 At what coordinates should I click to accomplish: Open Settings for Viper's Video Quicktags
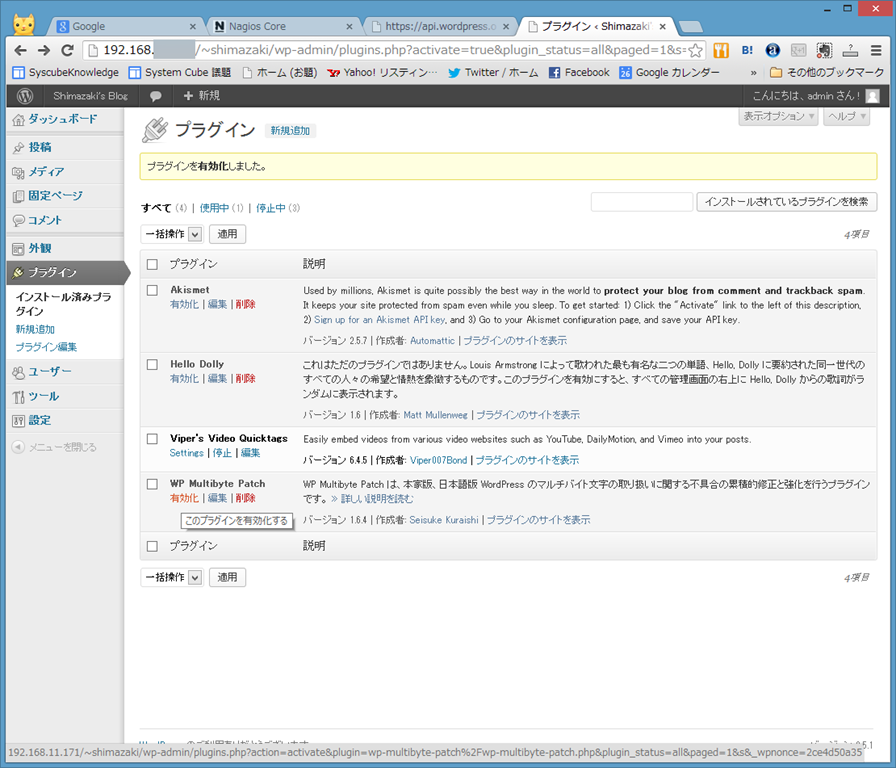pyautogui.click(x=187, y=453)
